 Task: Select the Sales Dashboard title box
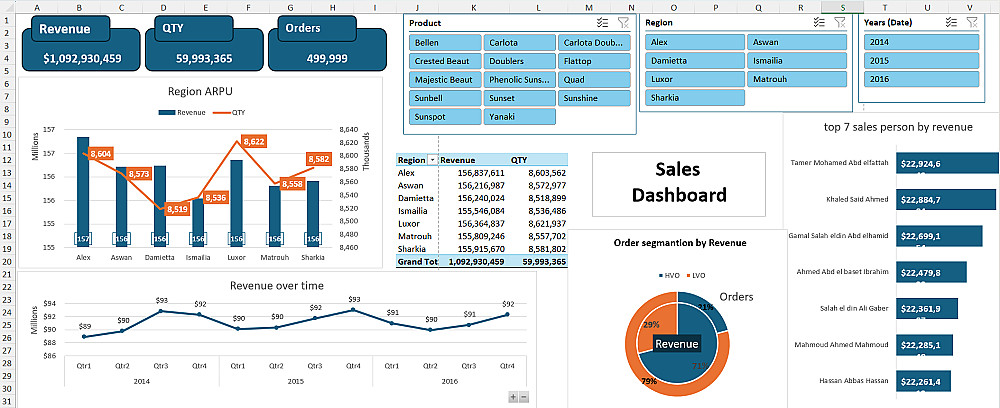[679, 182]
